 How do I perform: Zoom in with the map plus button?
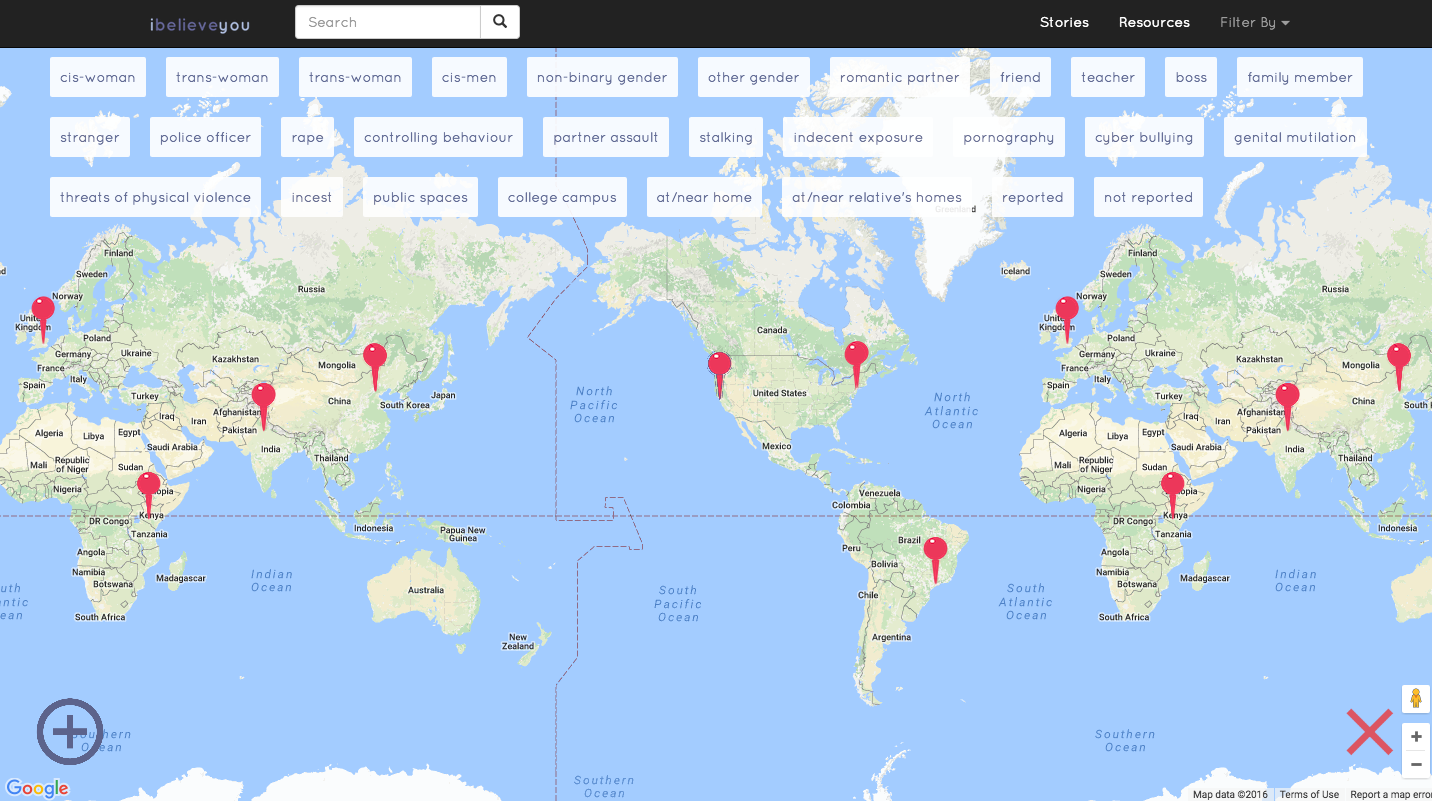click(1416, 737)
